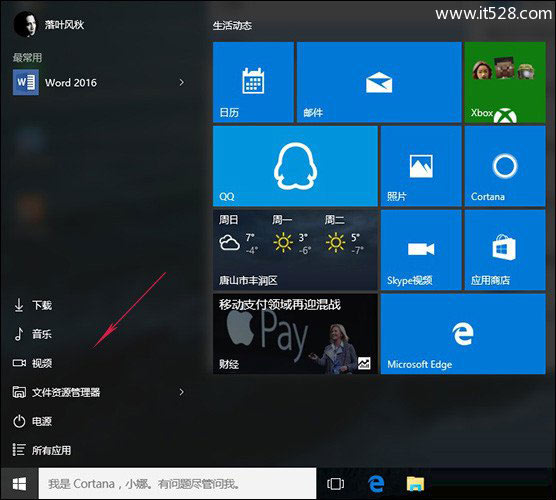
Task: Open the 照片 photos tile
Action: pos(421,166)
